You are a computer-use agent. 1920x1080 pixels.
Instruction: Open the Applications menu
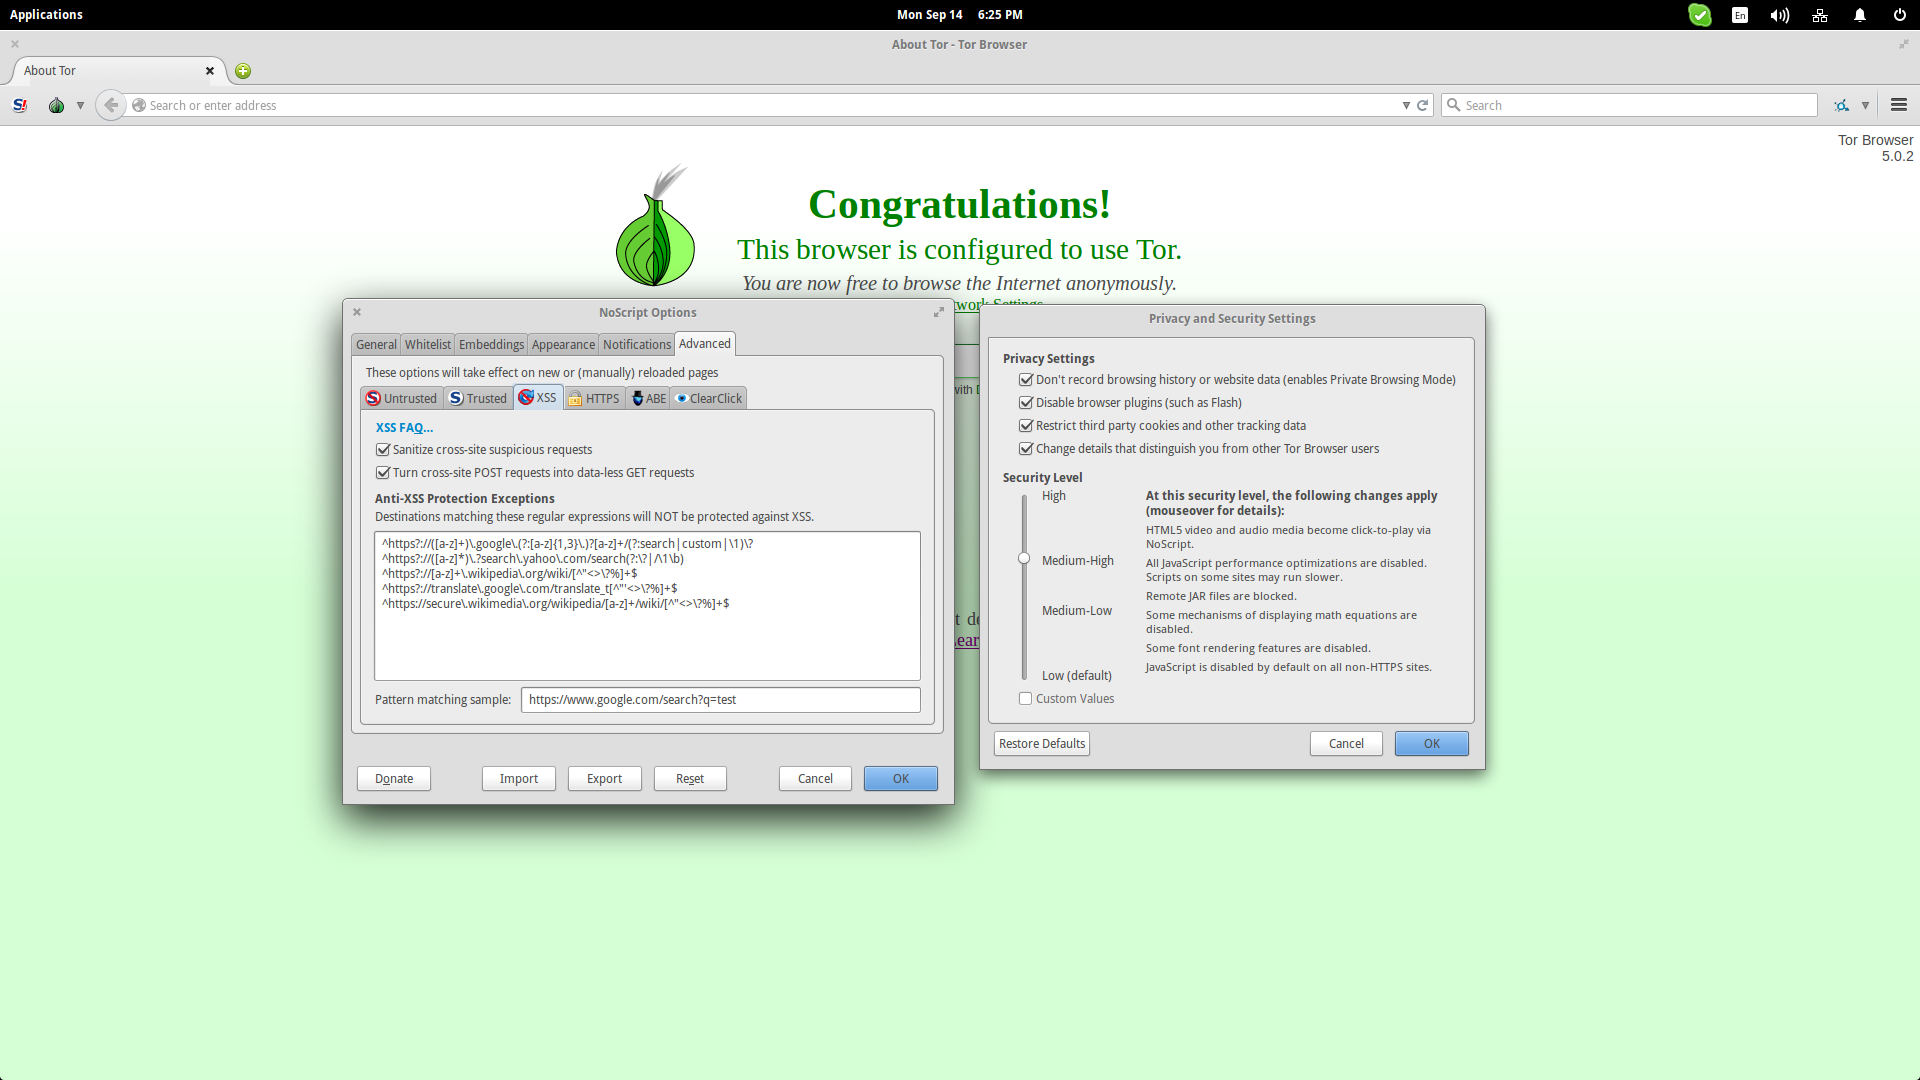click(46, 15)
